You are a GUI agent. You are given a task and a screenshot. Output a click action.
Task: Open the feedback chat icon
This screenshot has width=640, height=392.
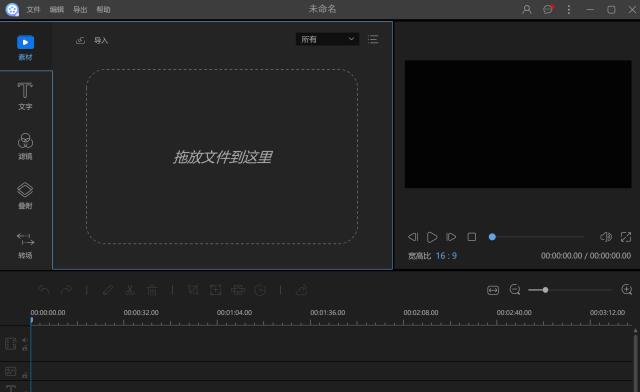click(x=548, y=9)
